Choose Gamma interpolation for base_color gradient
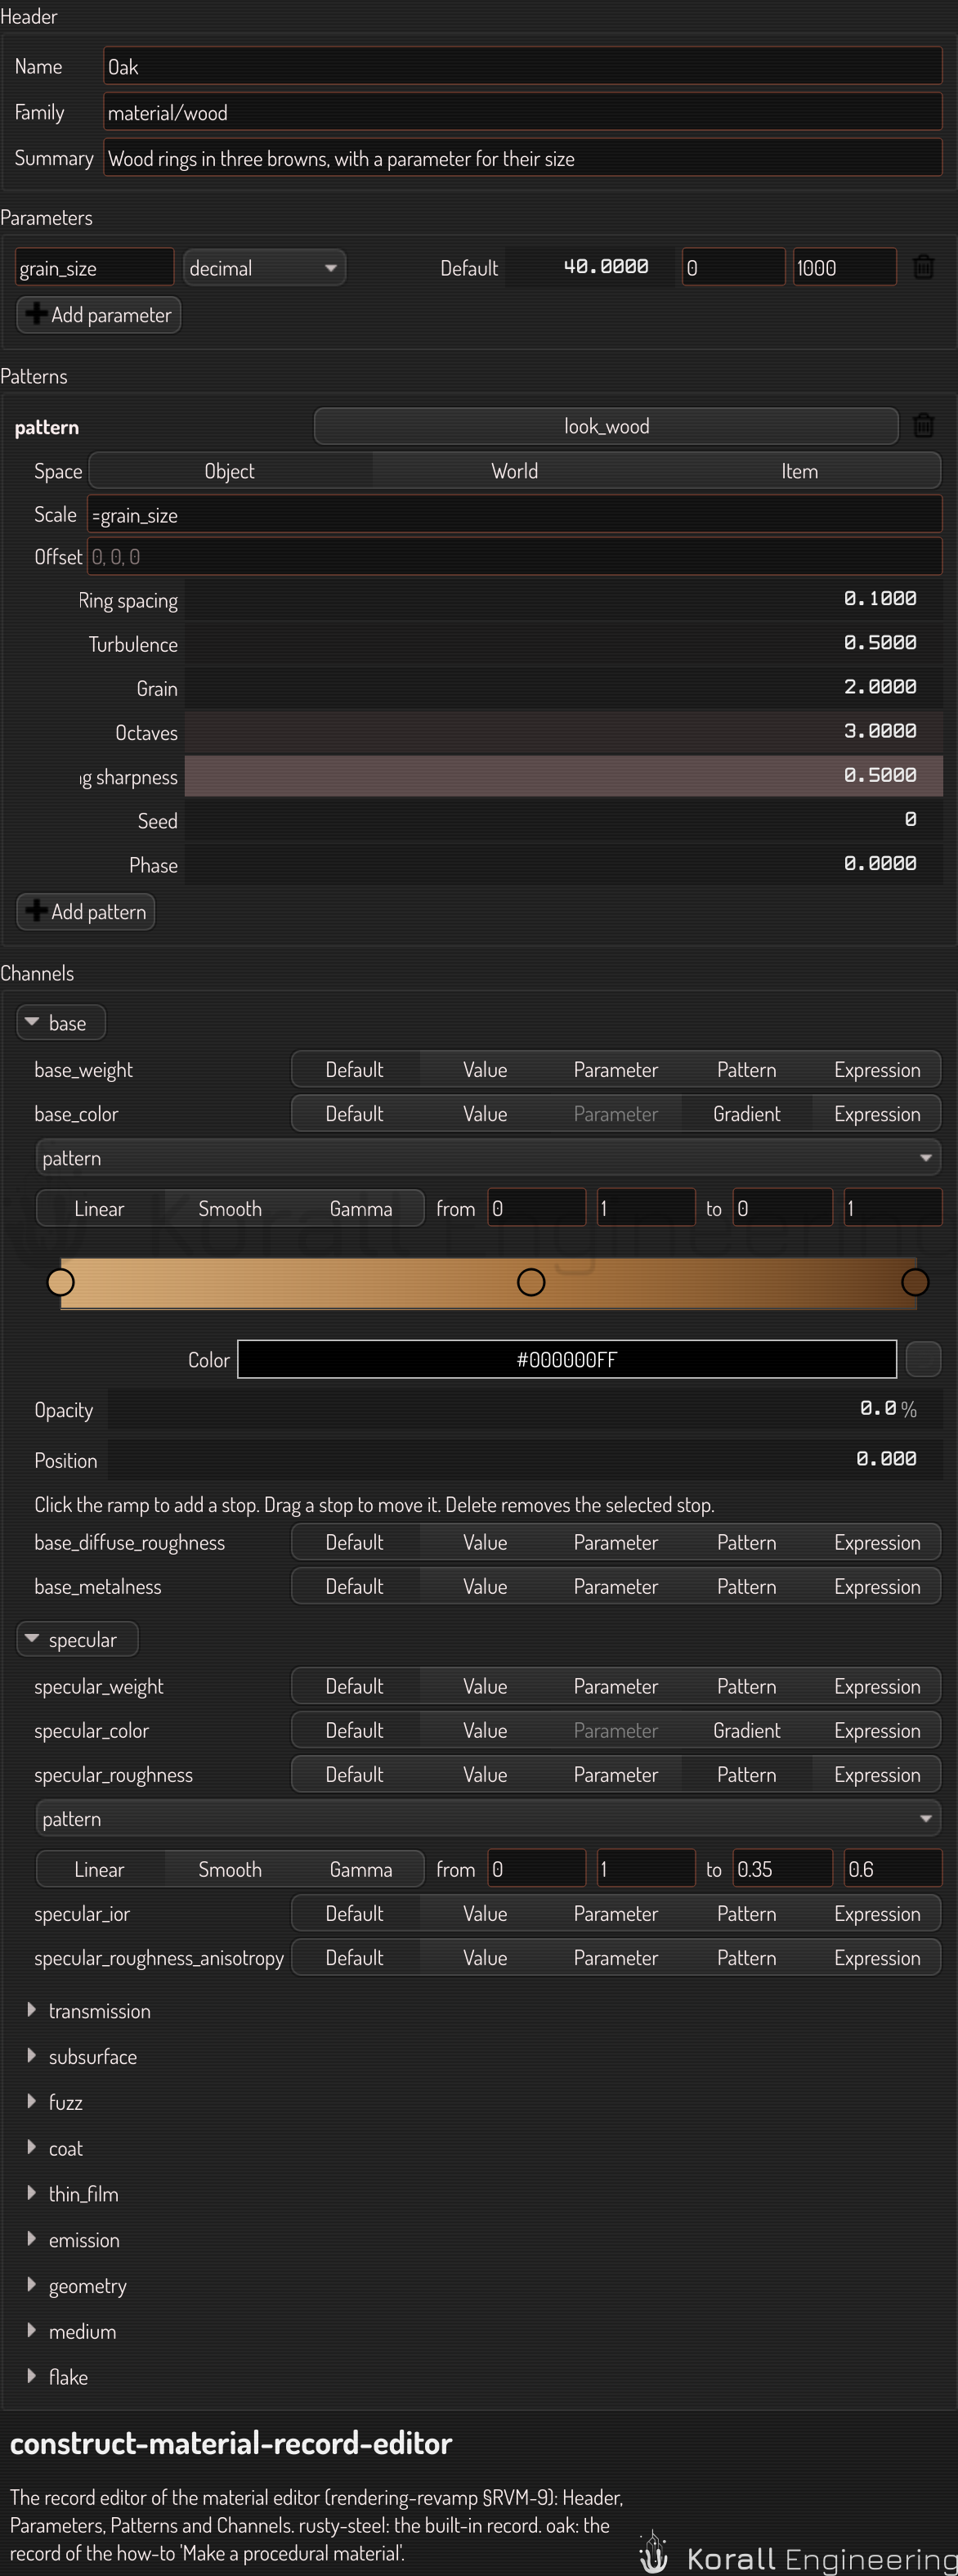 coord(361,1209)
